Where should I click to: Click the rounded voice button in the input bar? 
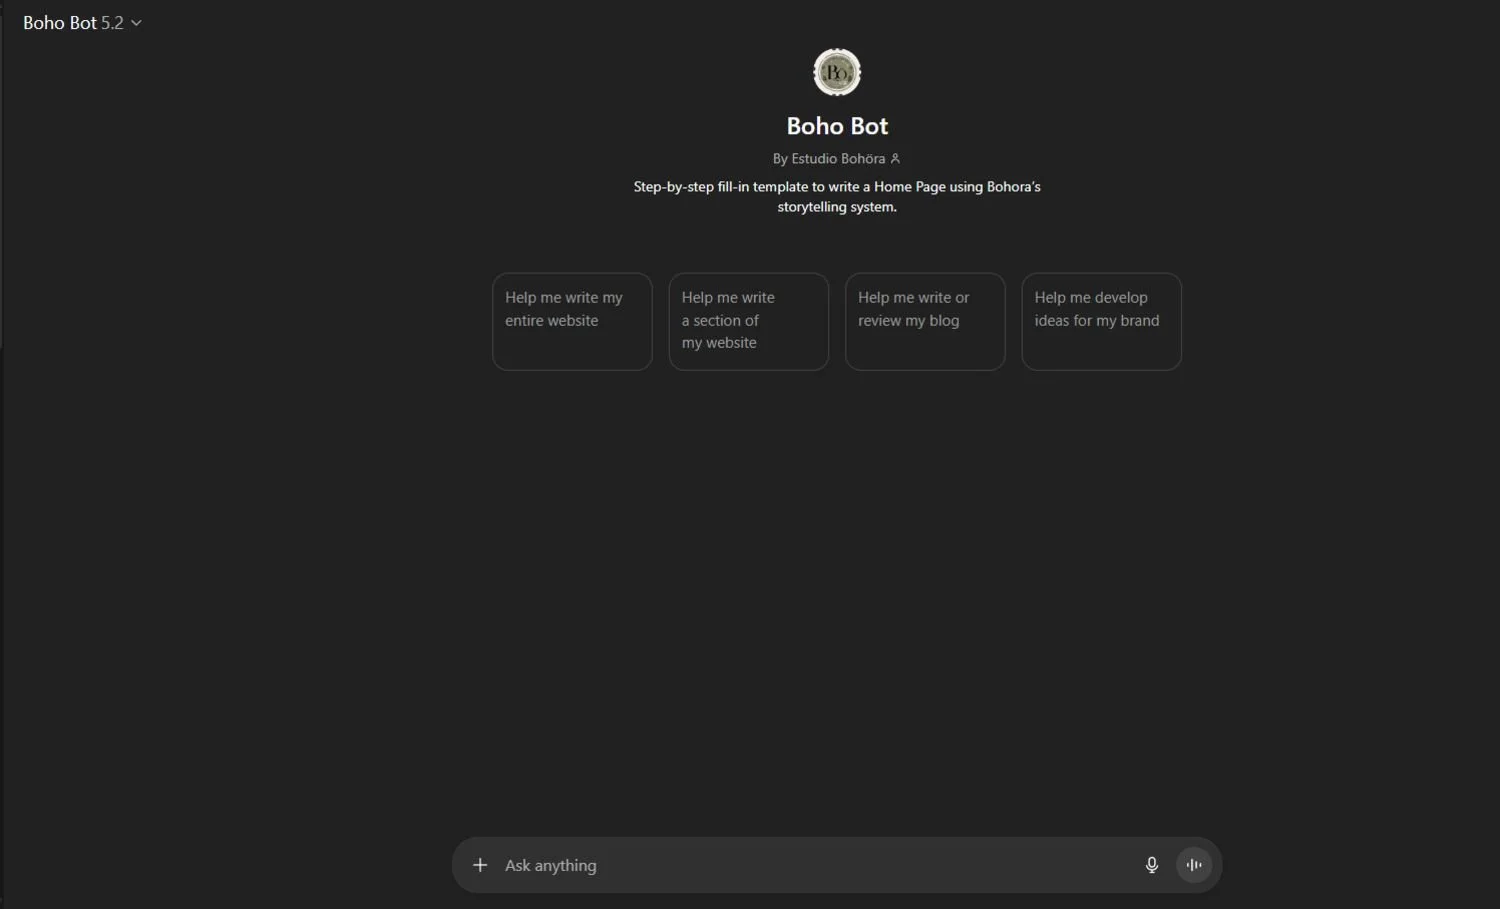pyautogui.click(x=1194, y=864)
